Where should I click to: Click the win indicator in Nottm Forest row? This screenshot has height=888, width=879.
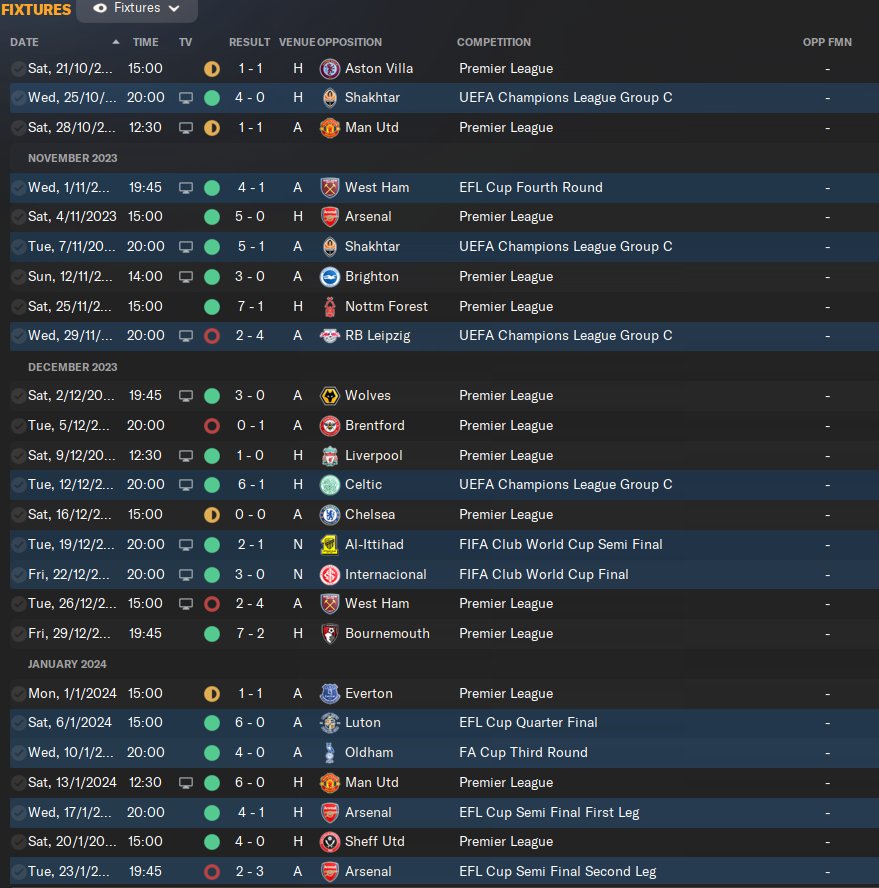pos(212,307)
